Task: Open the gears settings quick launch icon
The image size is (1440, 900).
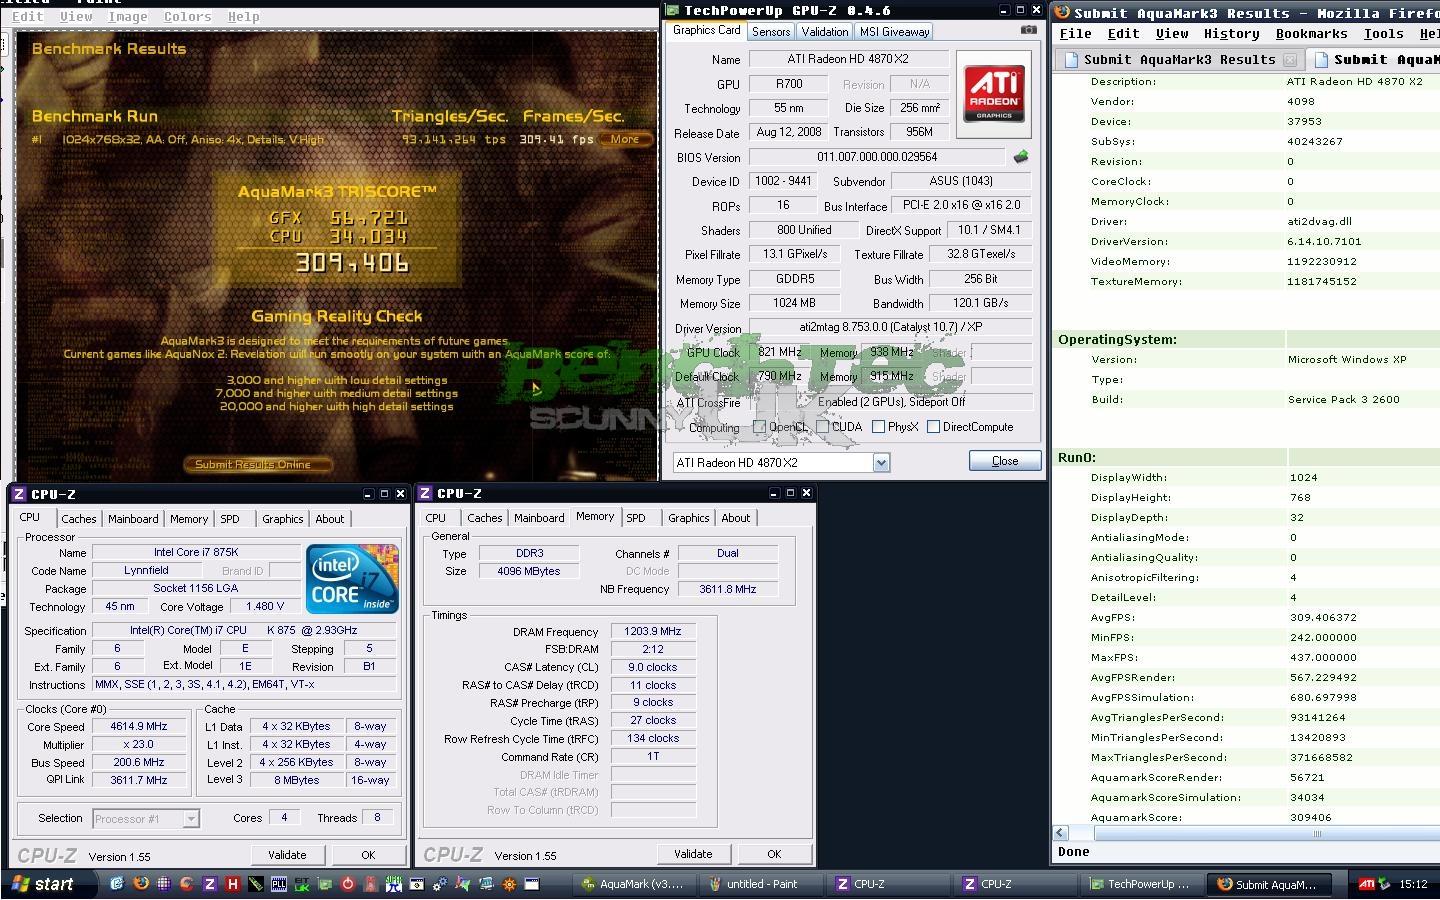Action: click(x=439, y=884)
